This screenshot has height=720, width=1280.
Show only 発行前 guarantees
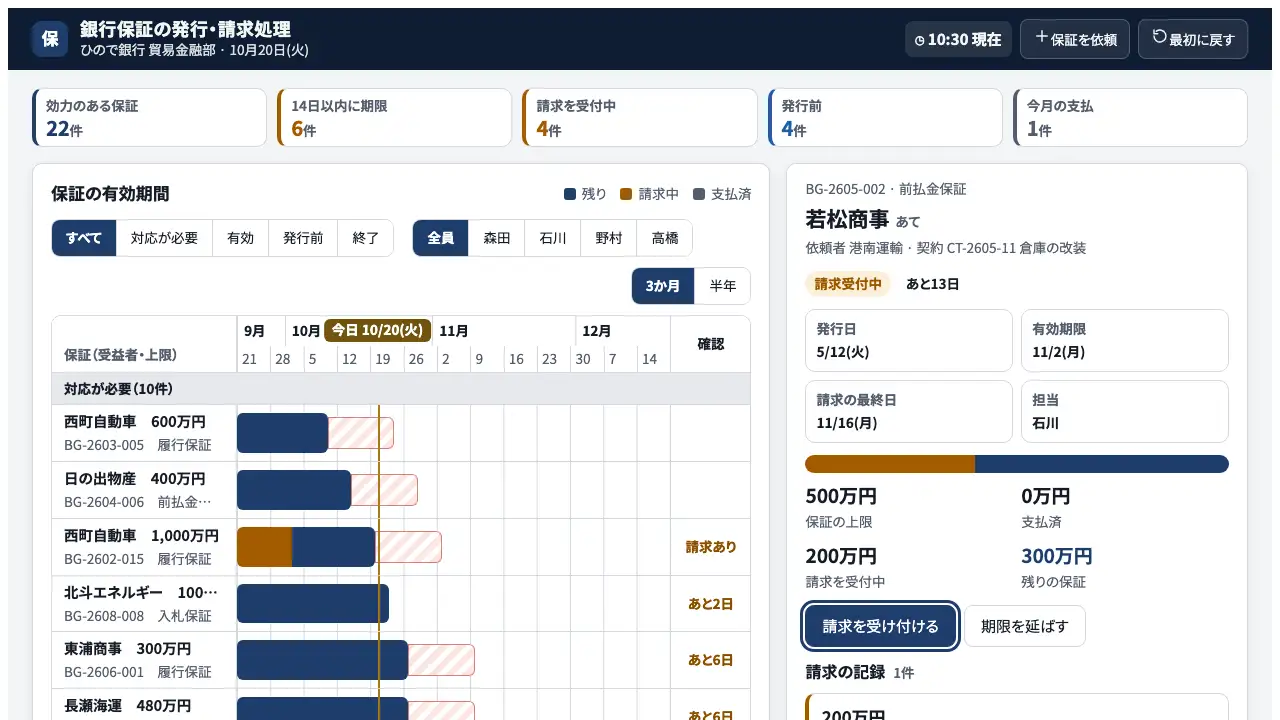[x=303, y=238]
